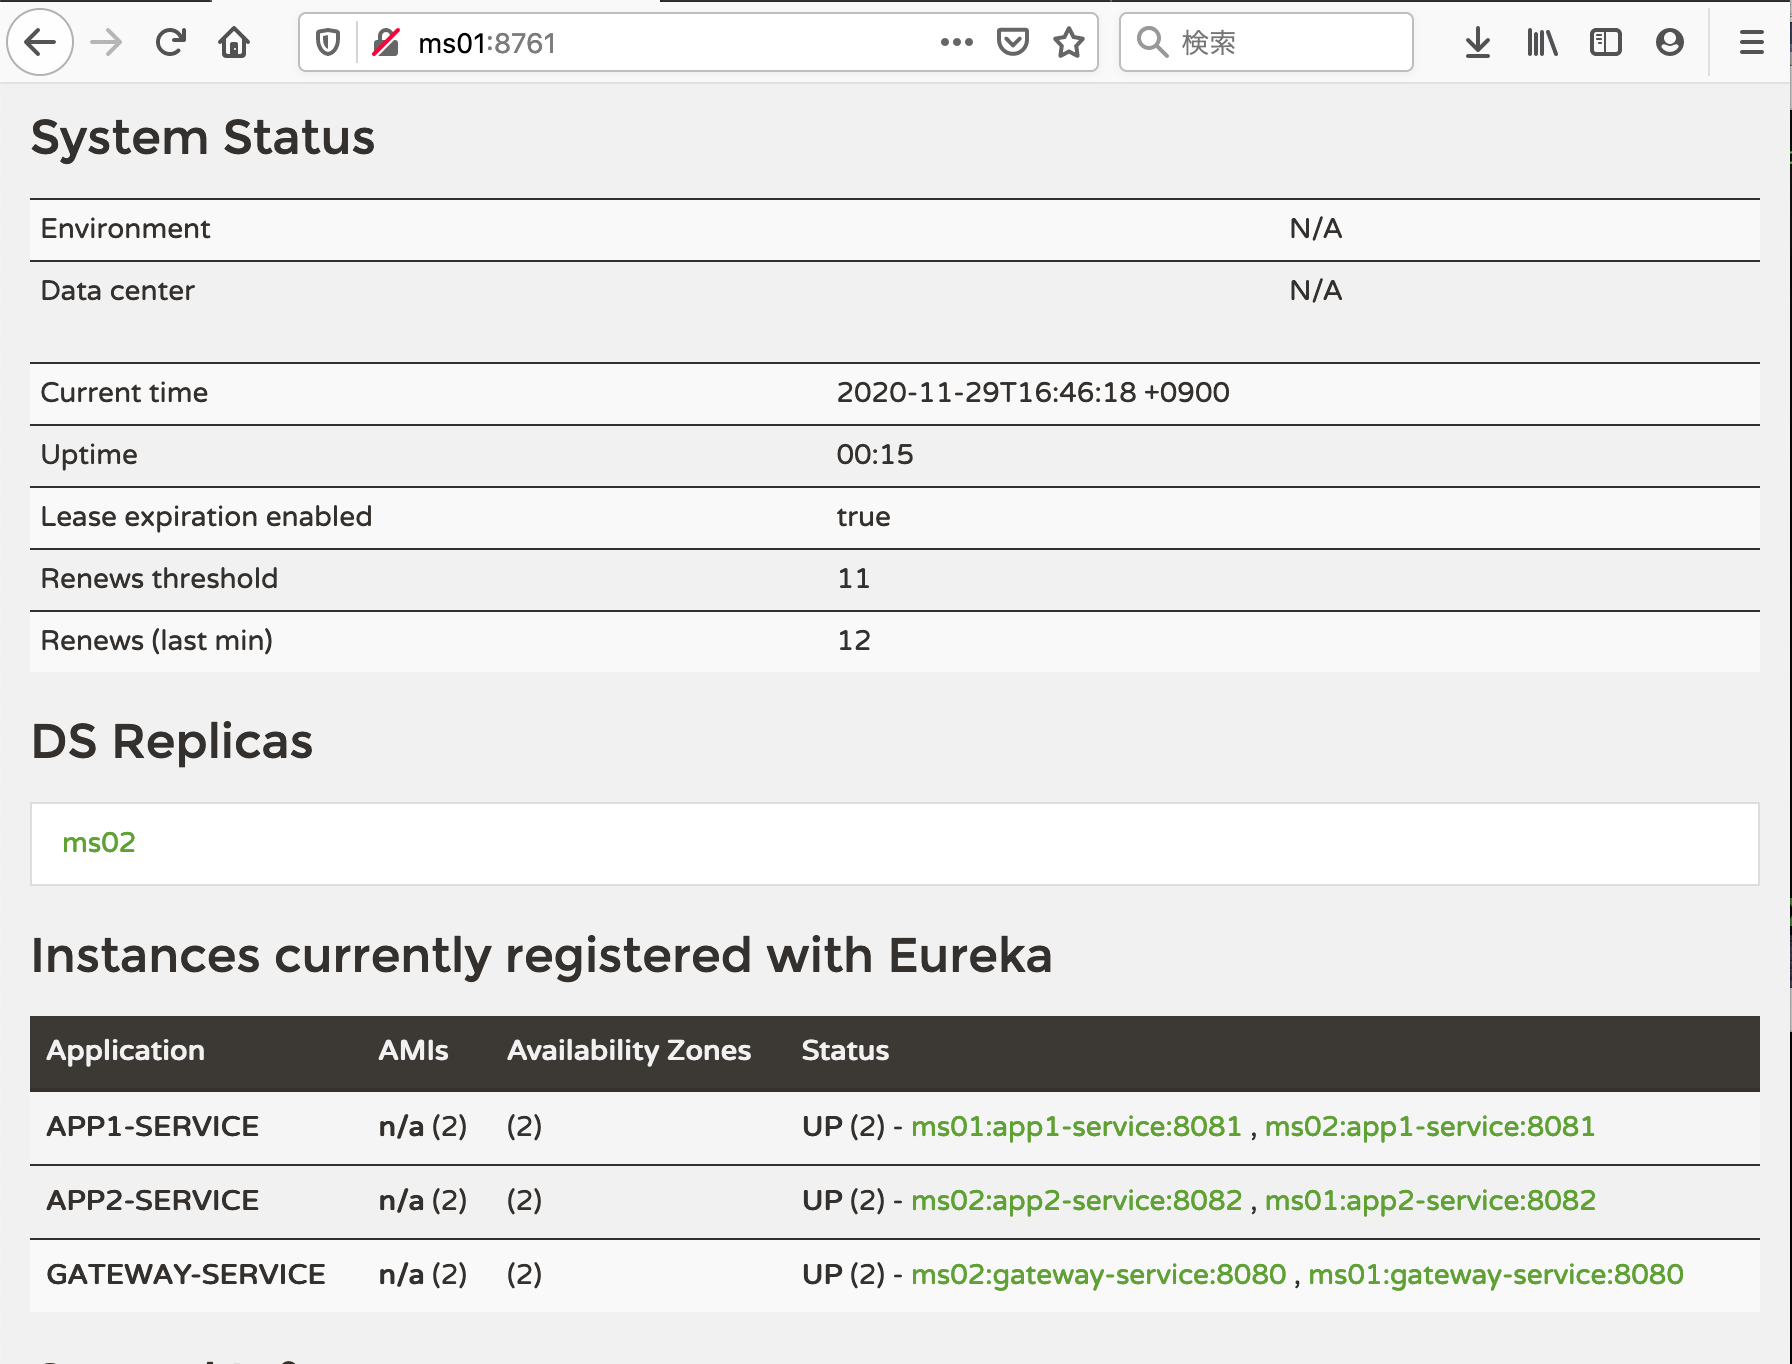Open page actions three-dot menu
Viewport: 1792px width, 1364px height.
click(957, 42)
